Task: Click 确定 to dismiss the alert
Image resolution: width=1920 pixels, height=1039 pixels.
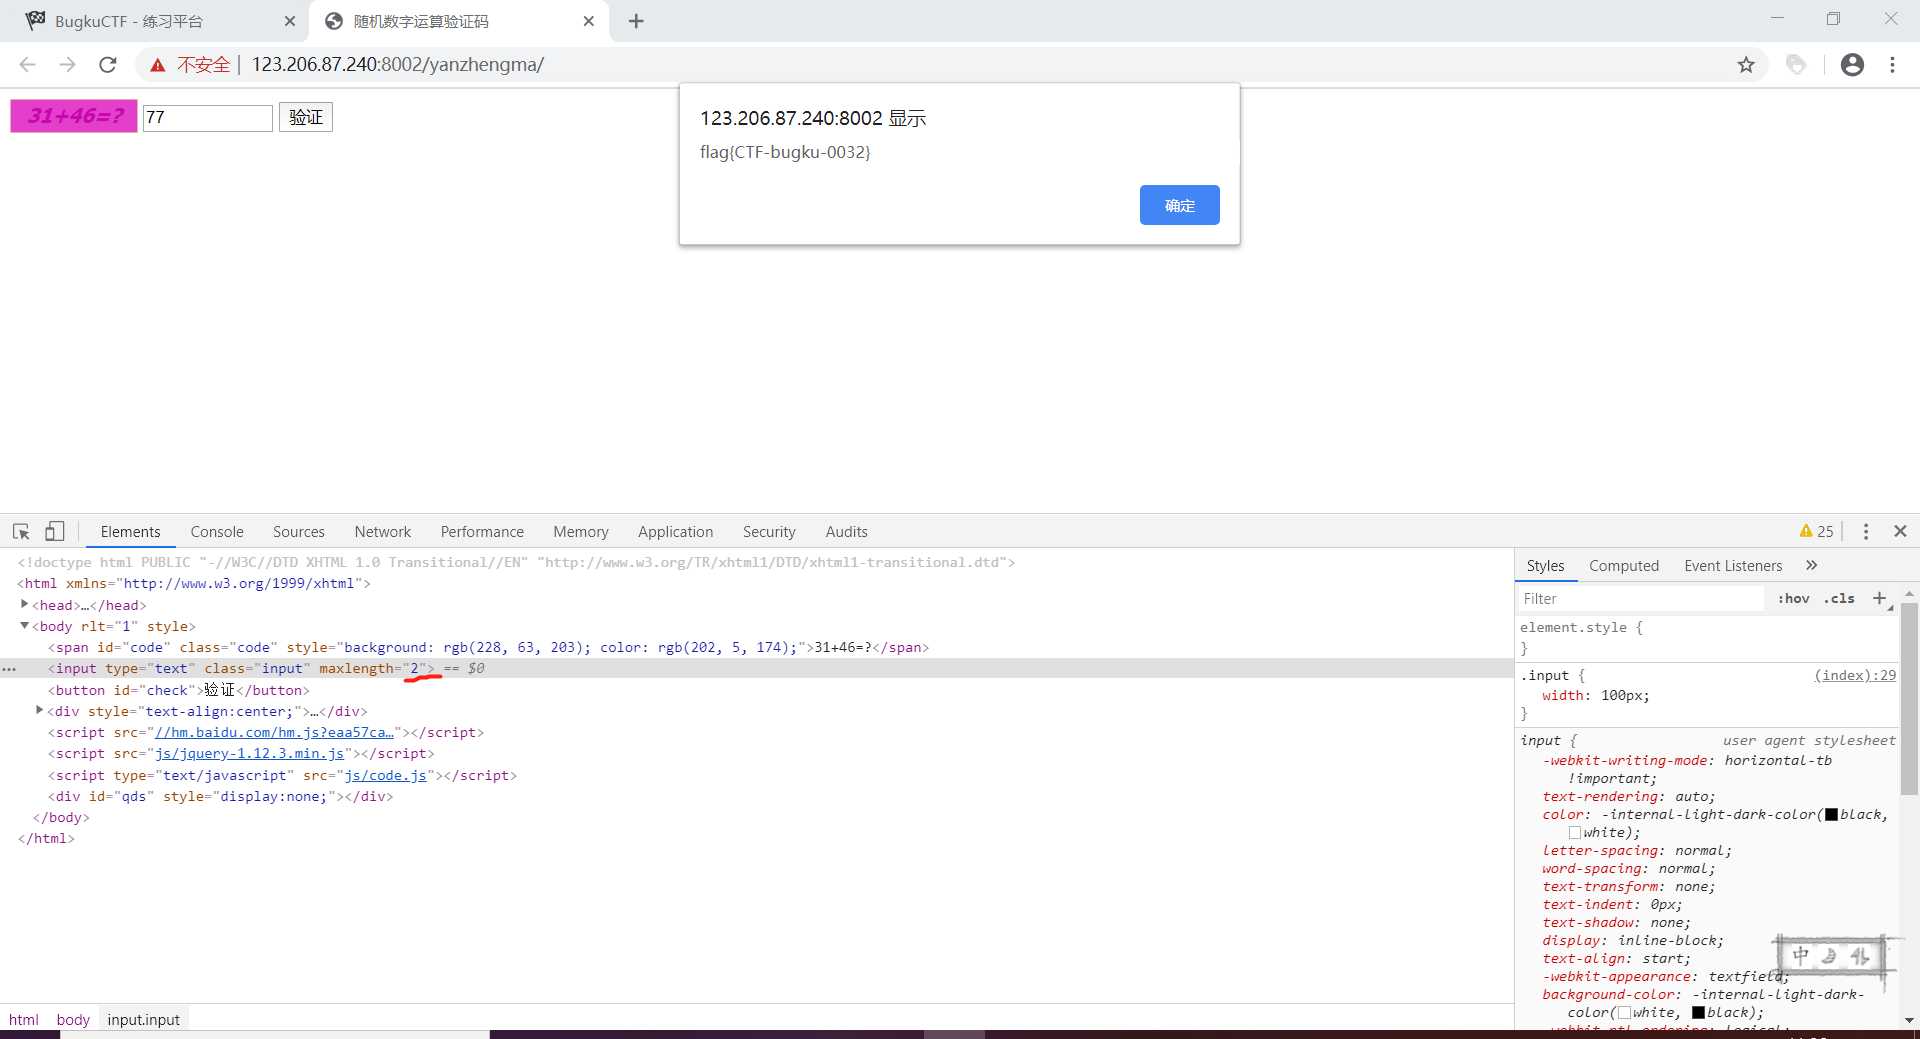Action: [1180, 205]
